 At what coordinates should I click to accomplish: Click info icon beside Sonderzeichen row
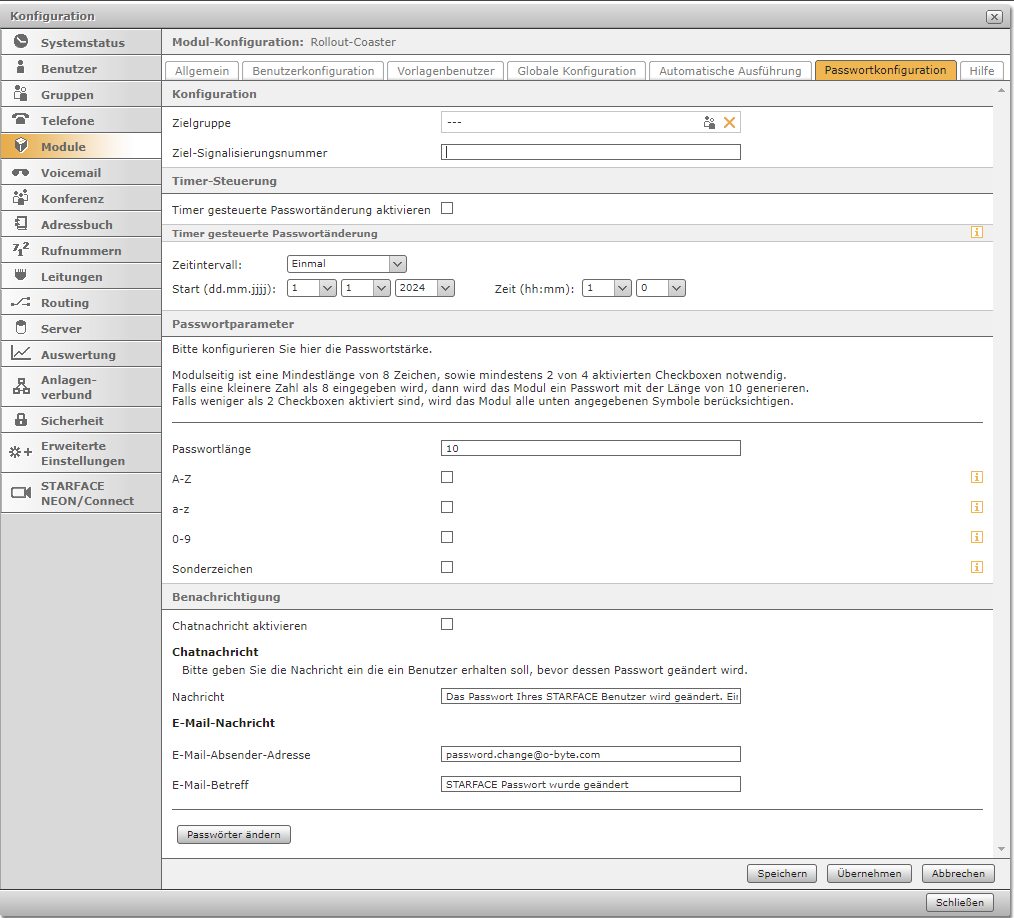tap(977, 567)
